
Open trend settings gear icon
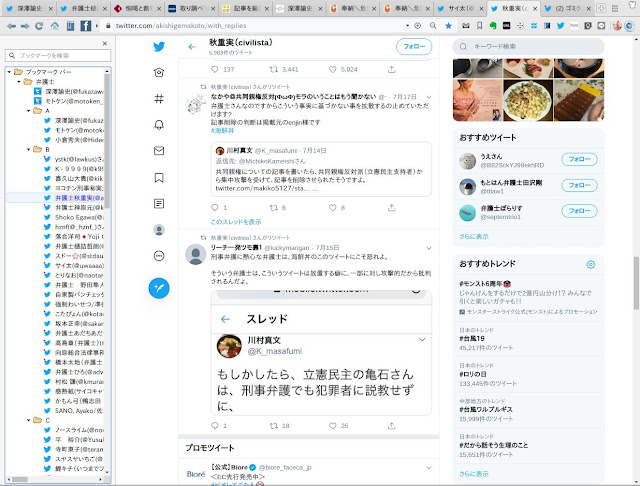point(591,264)
